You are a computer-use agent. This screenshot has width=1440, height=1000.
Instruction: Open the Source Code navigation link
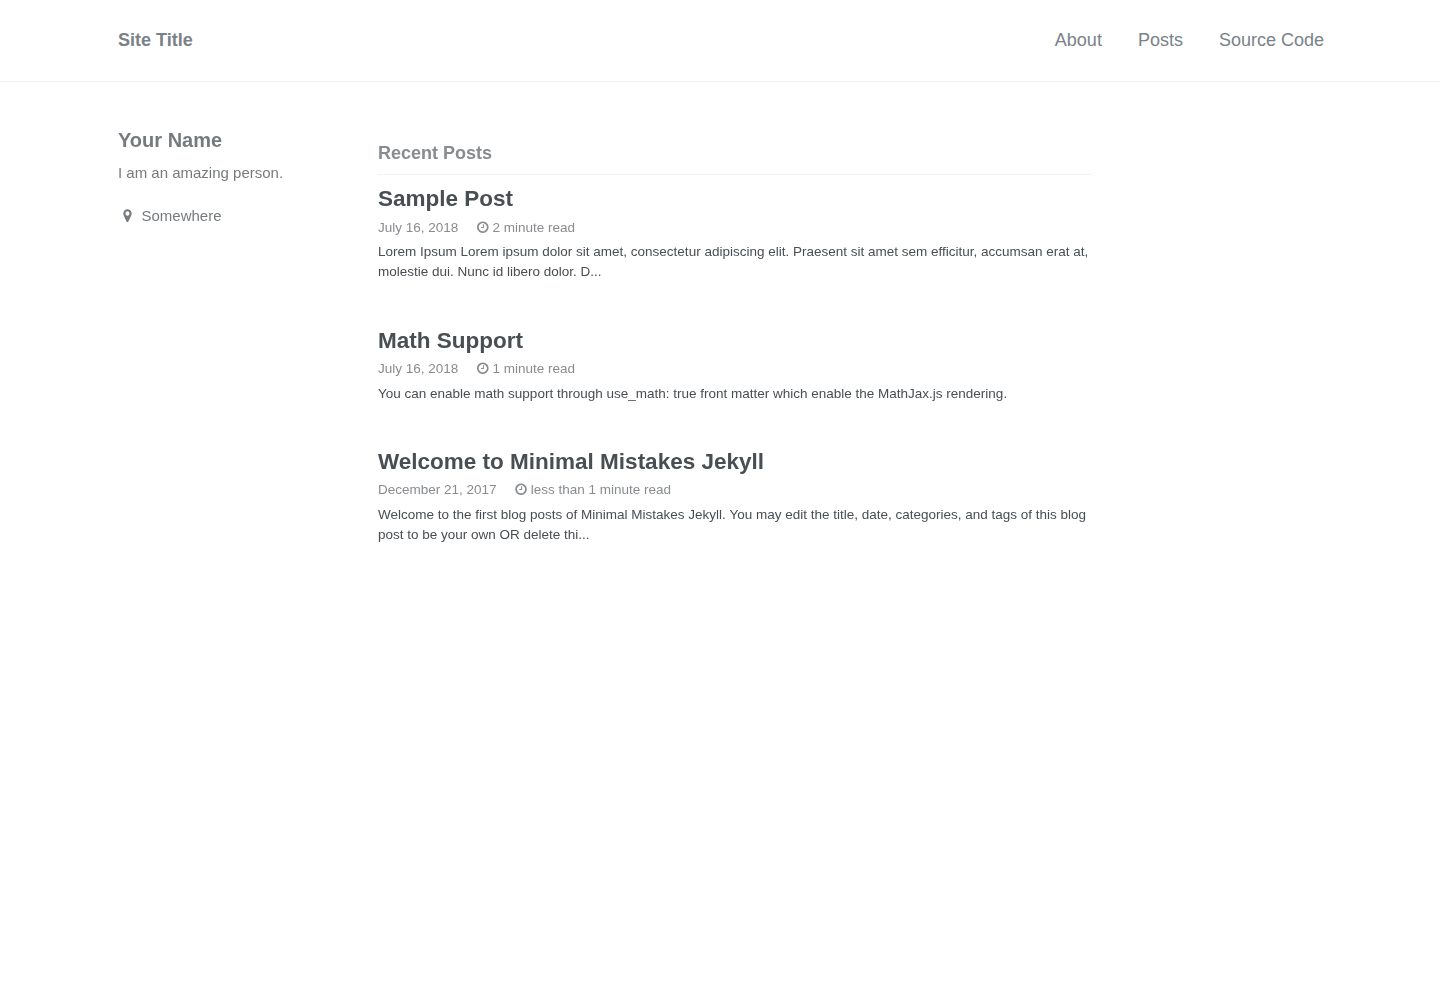[x=1271, y=40]
